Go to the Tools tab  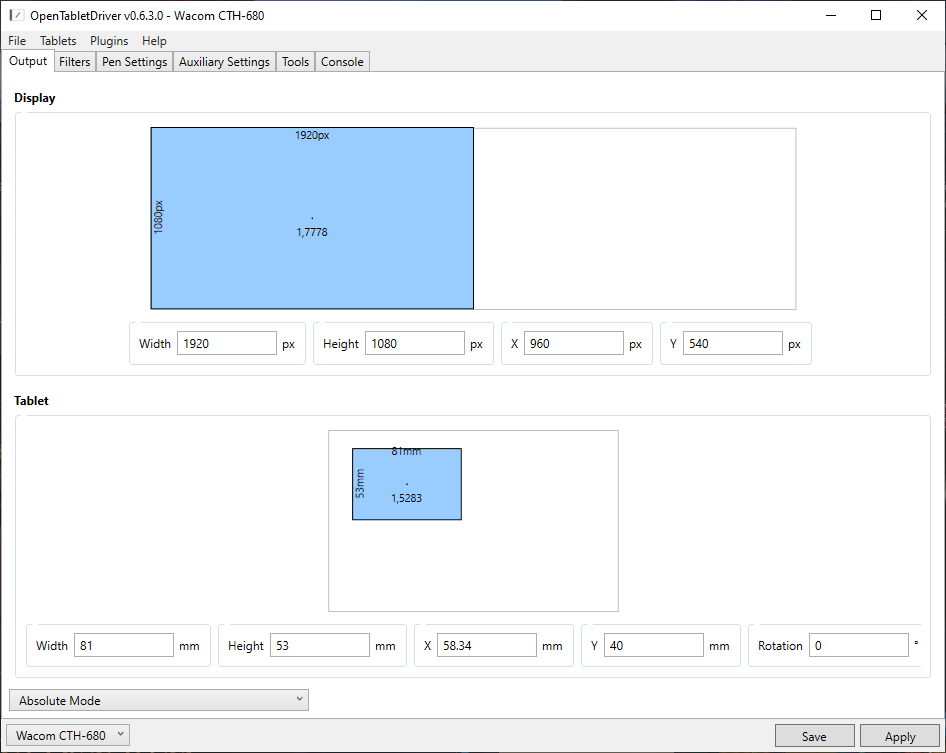295,62
